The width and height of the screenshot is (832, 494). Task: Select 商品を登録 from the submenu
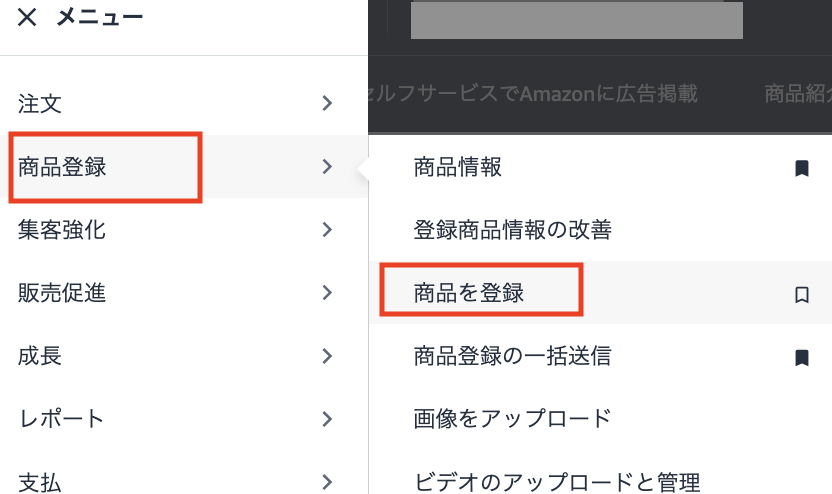click(469, 293)
